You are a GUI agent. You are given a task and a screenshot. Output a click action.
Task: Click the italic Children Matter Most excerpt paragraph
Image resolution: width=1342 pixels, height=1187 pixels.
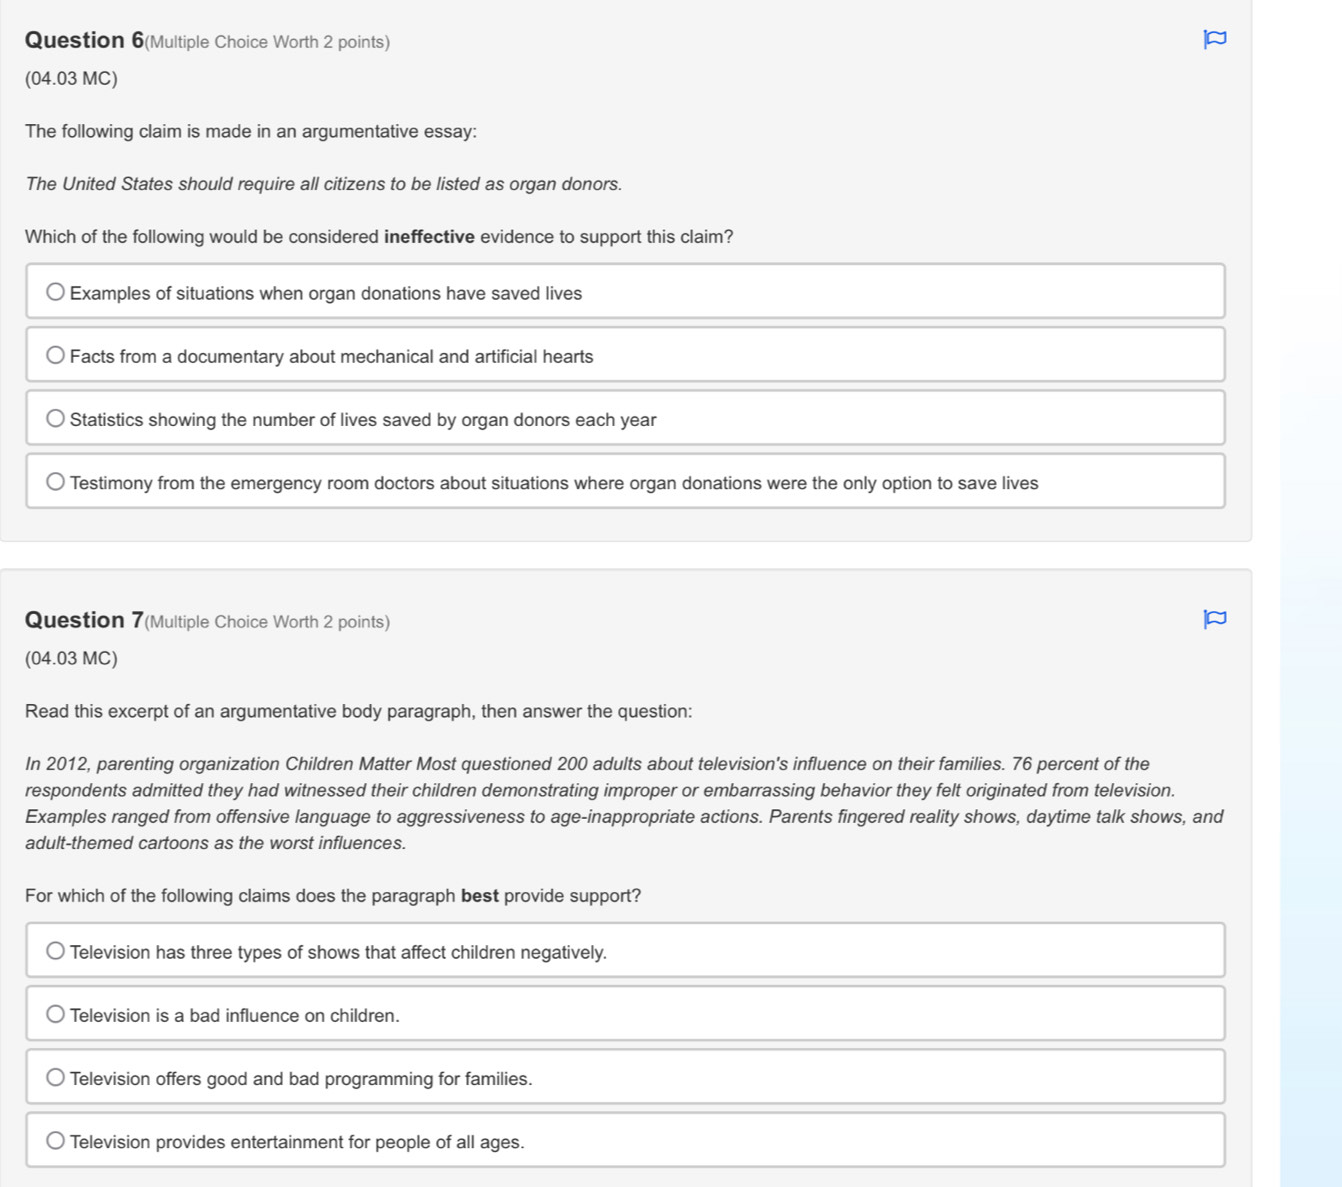624,803
